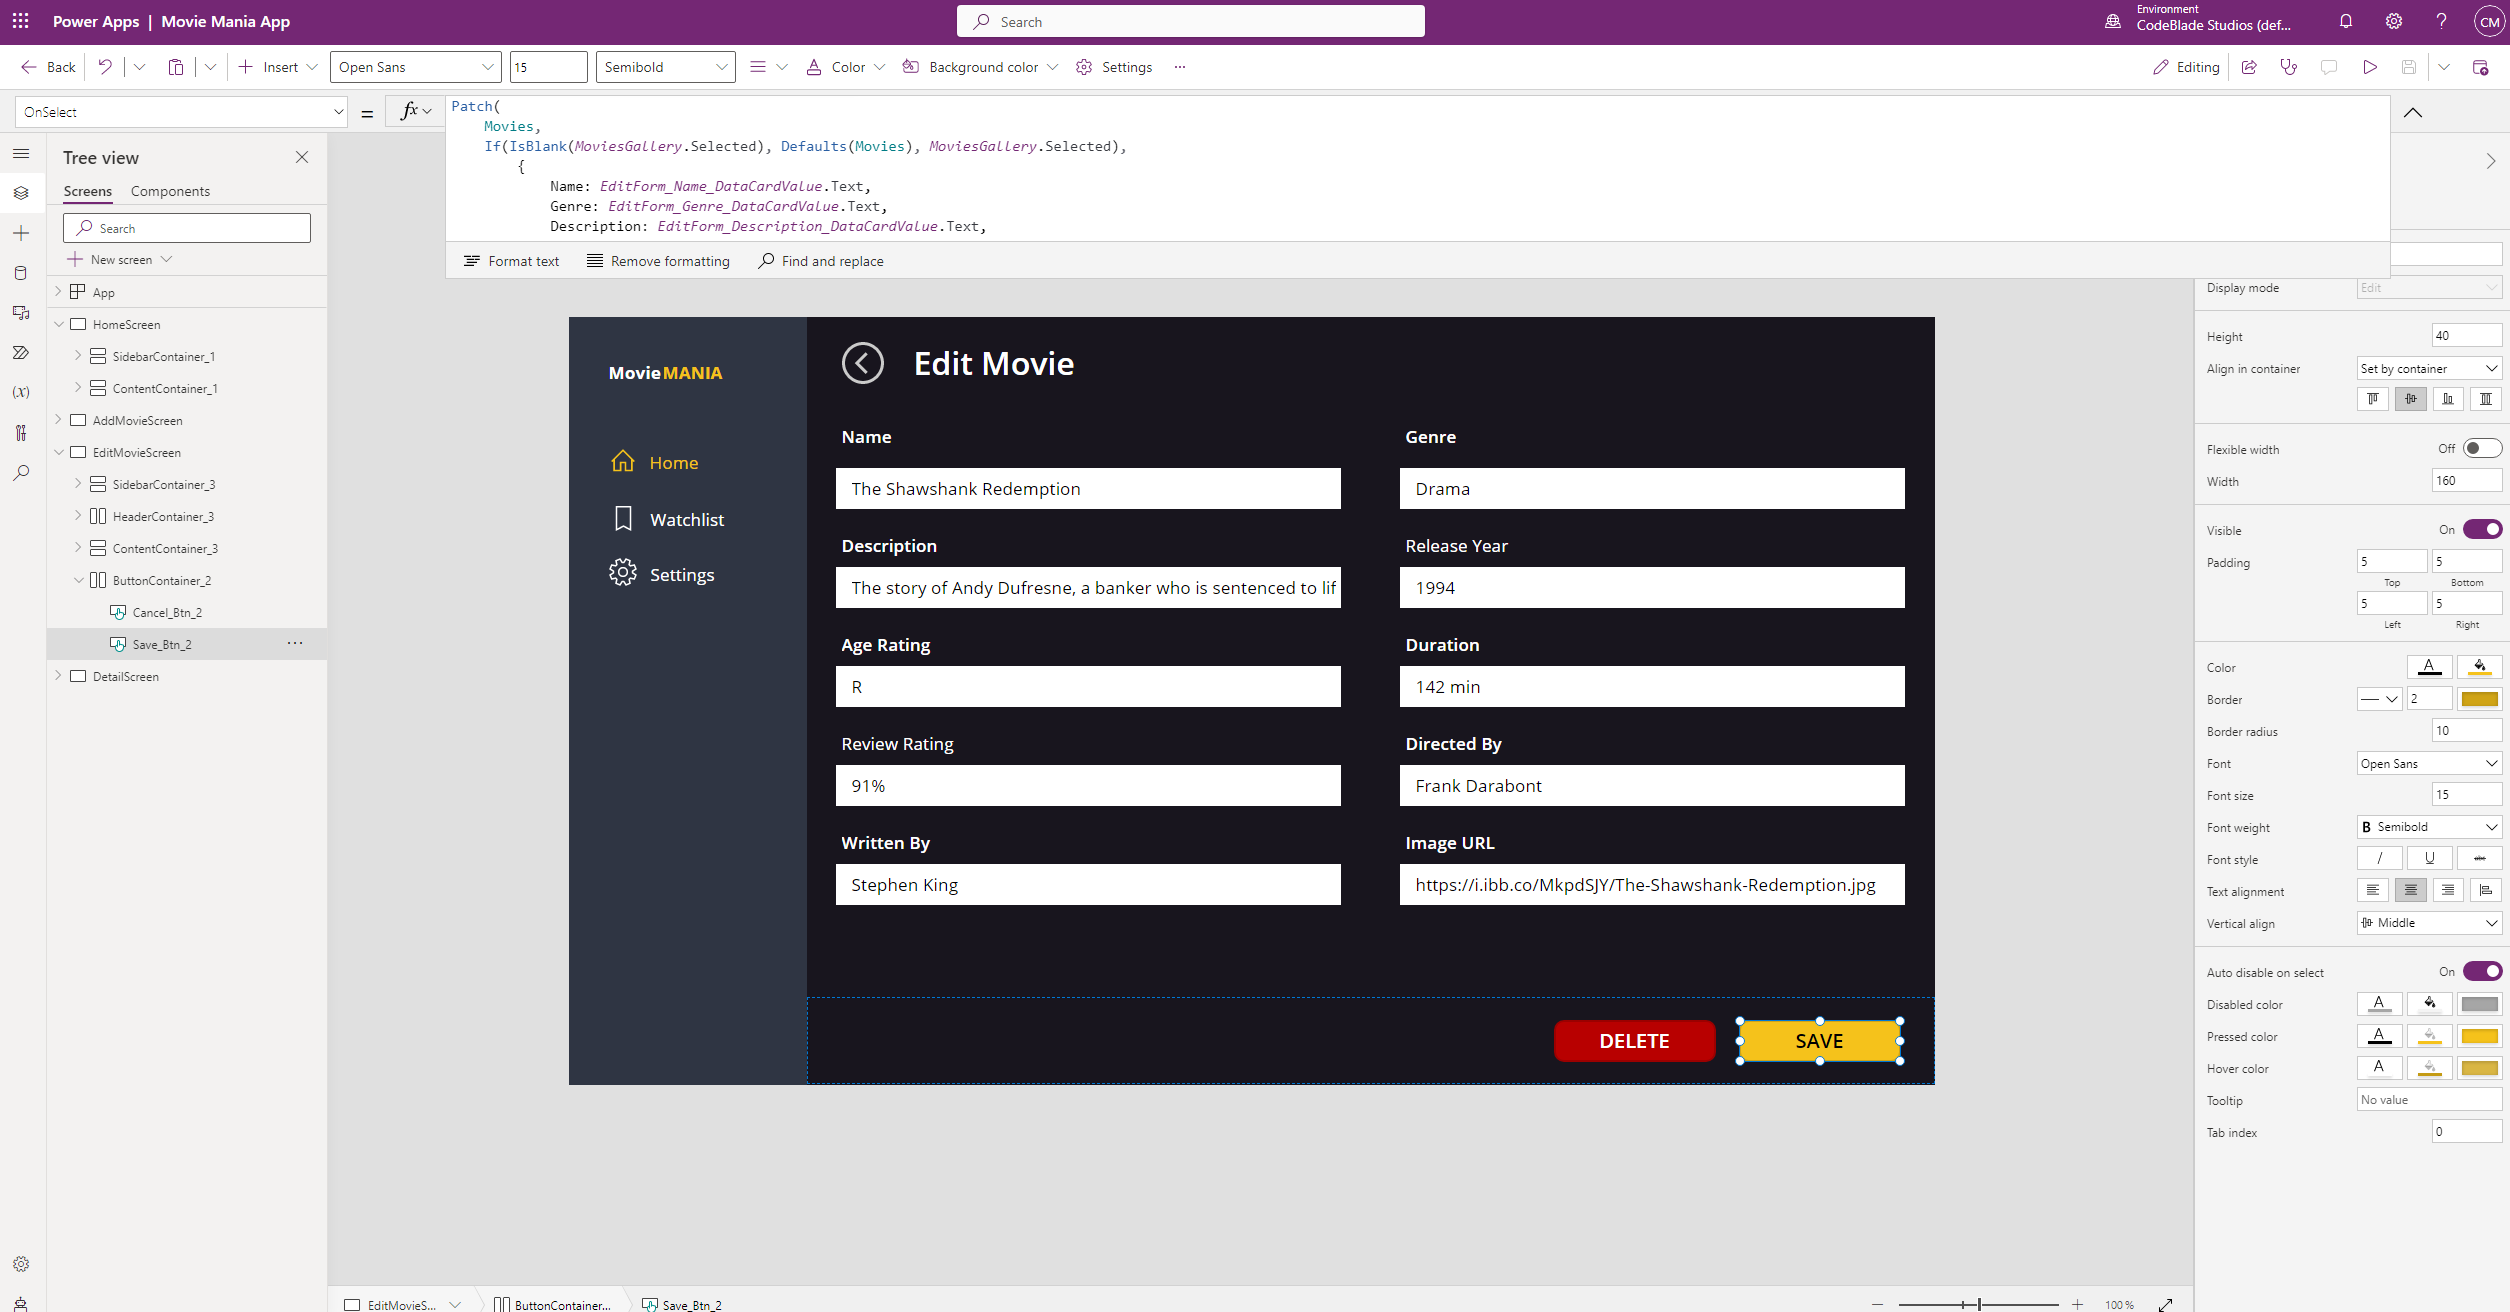Open the Advanced tools icon in left rail
The height and width of the screenshot is (1312, 2510).
tap(21, 433)
